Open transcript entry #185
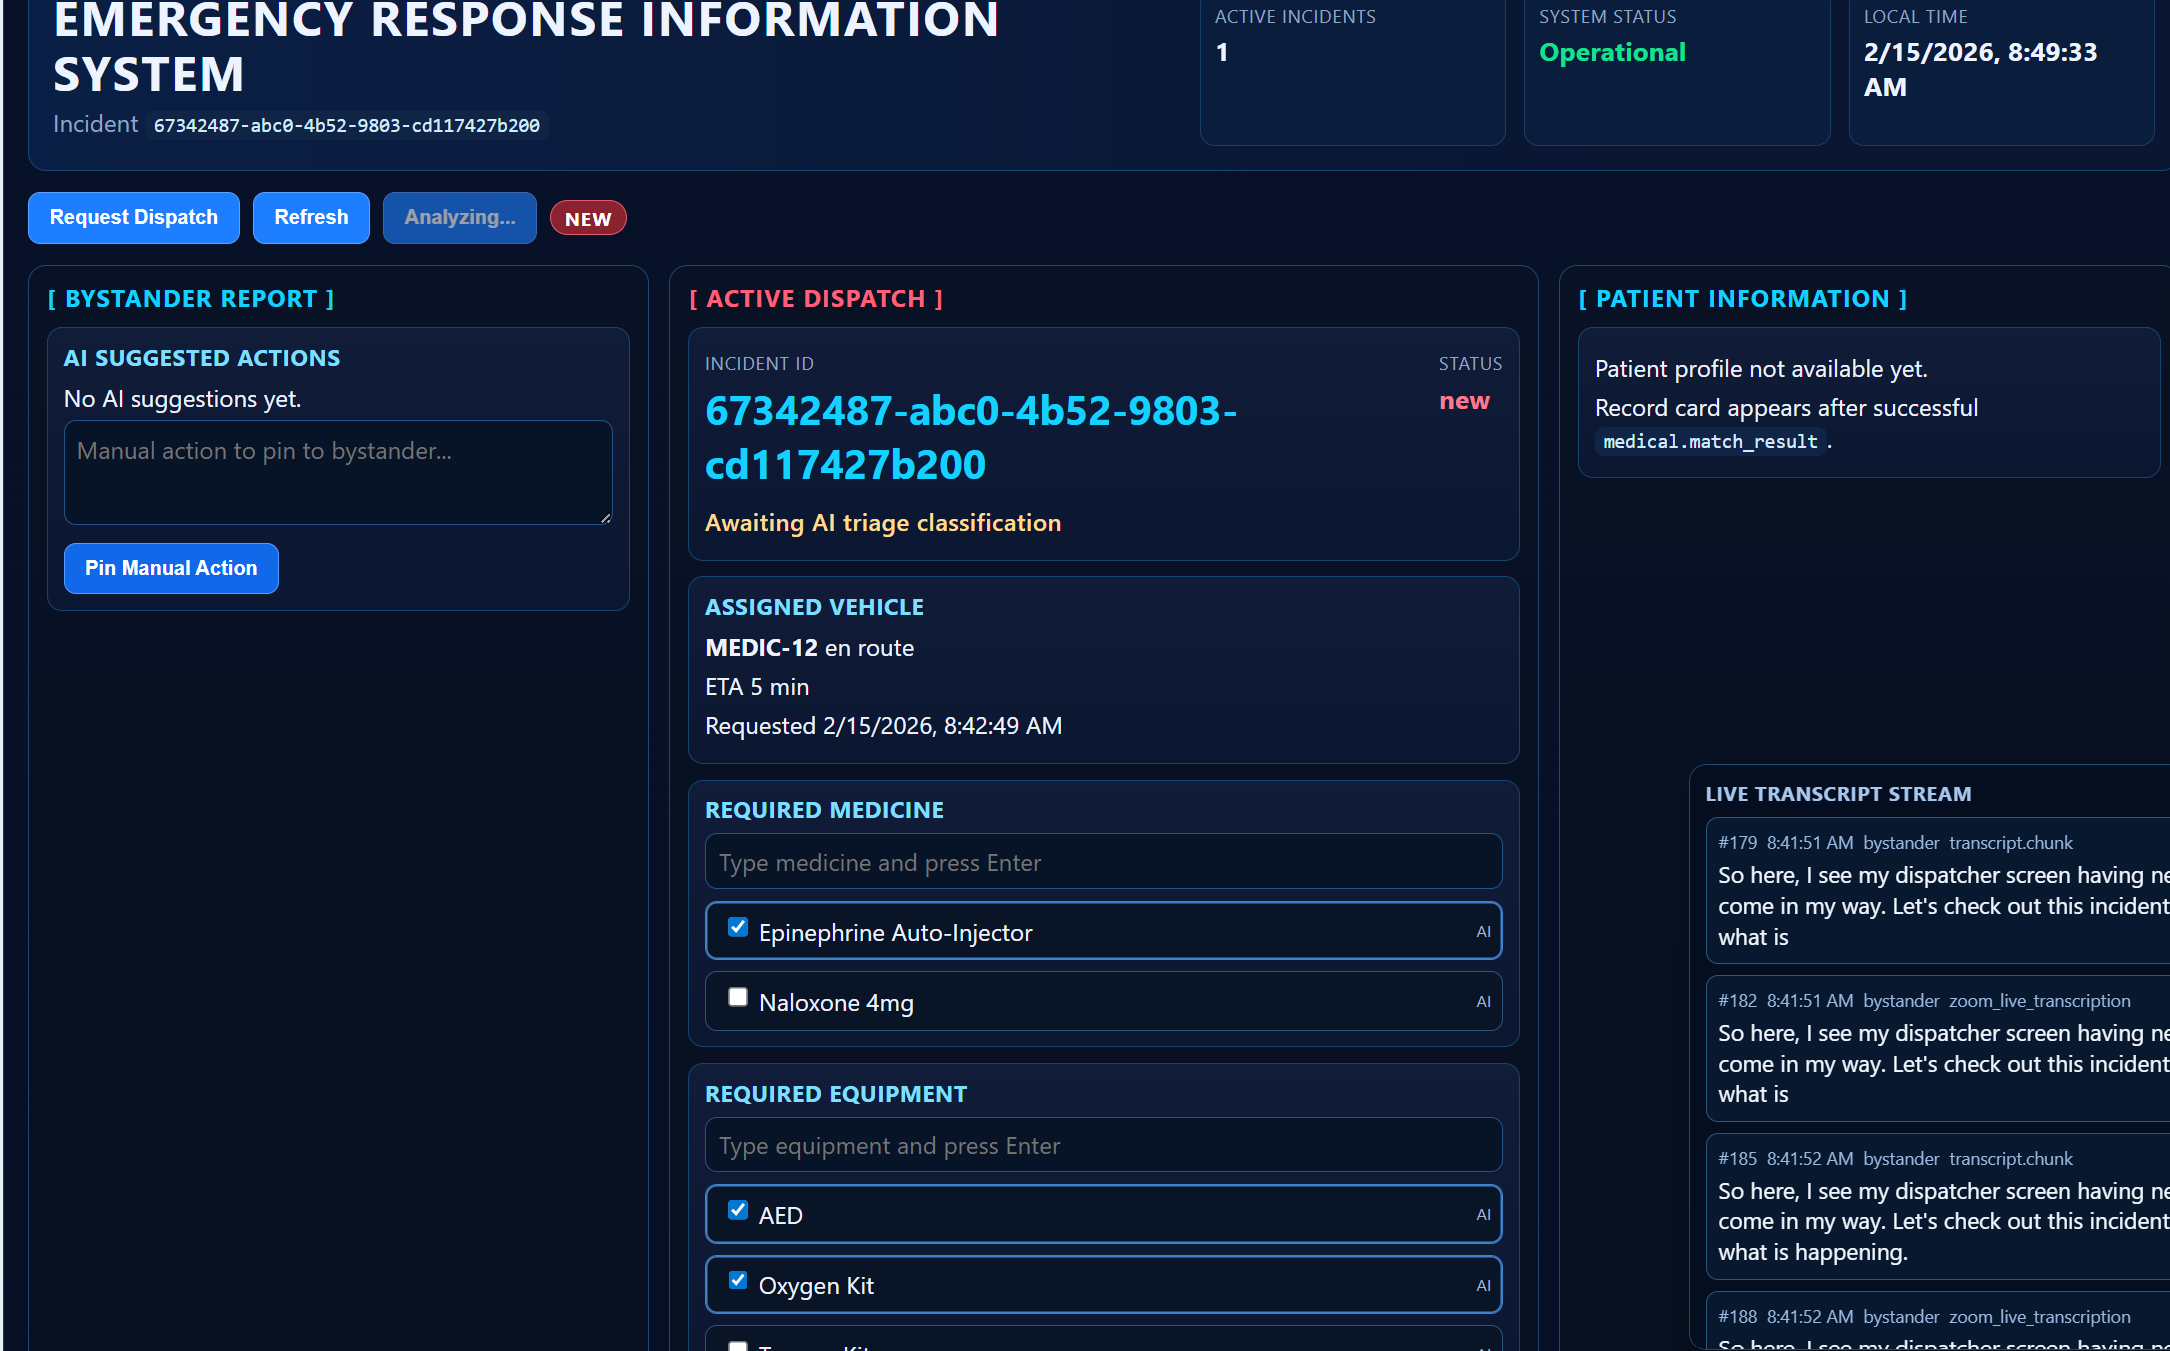 point(1936,1206)
